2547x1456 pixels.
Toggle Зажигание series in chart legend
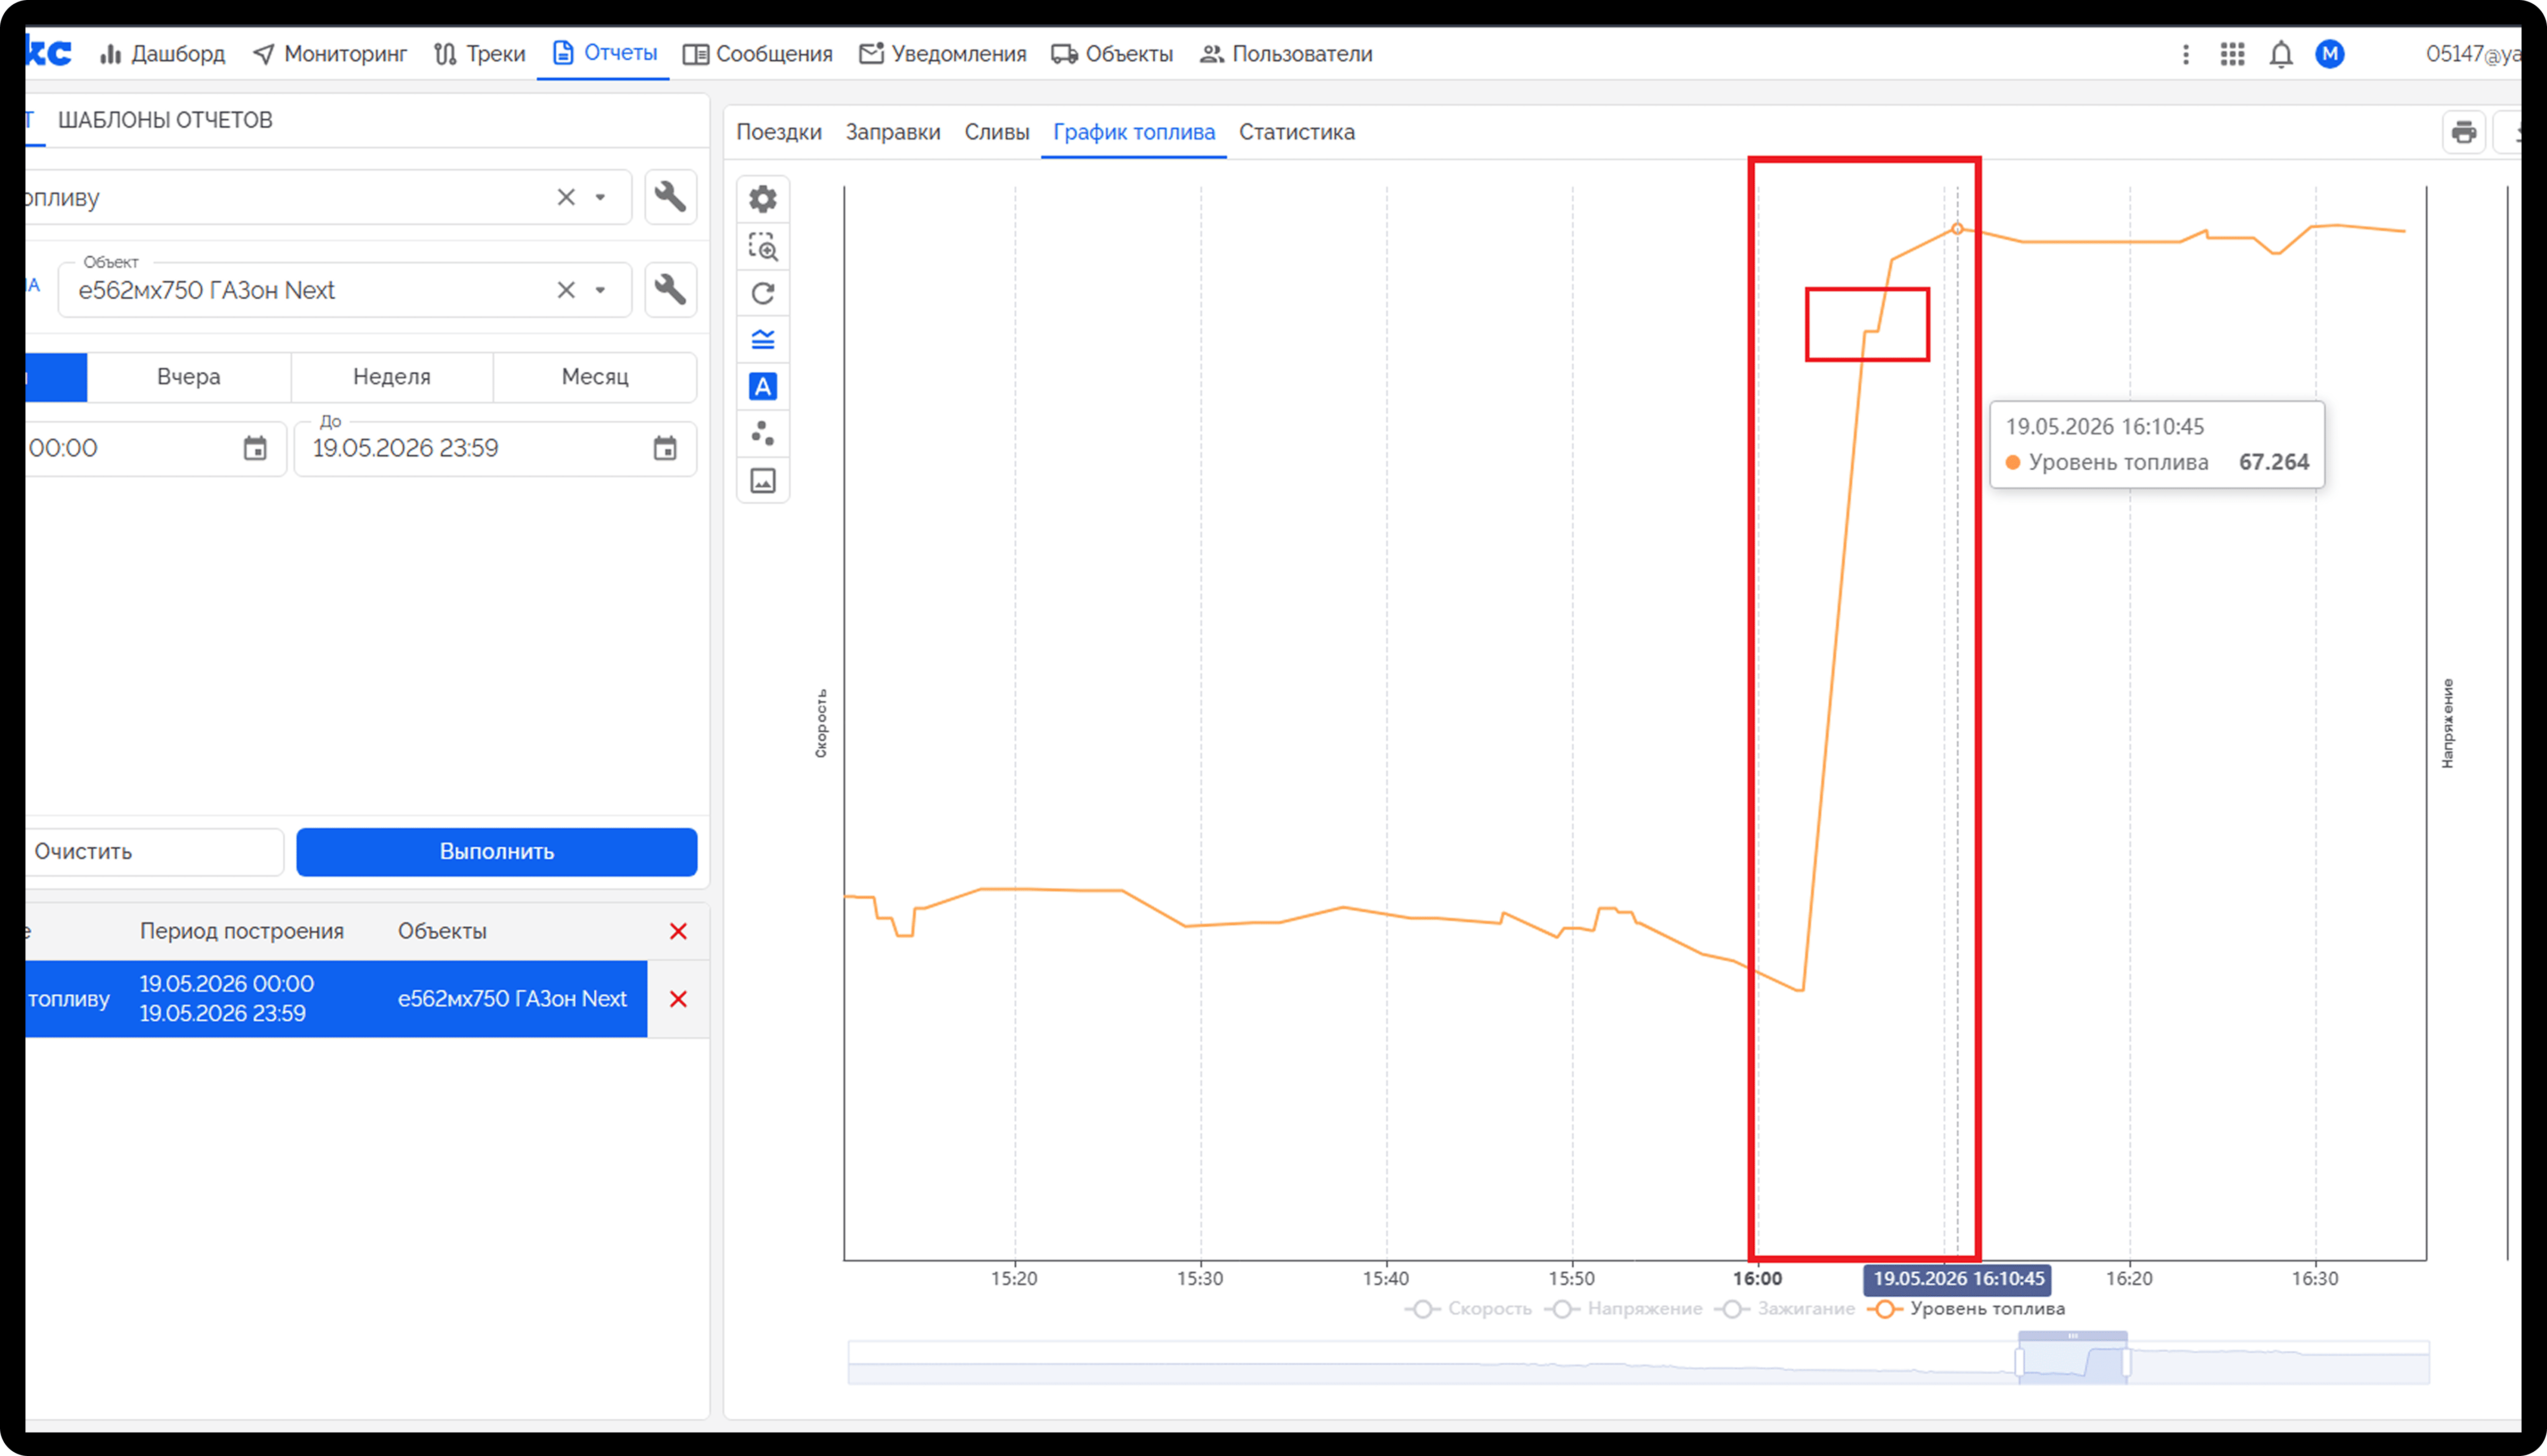tap(1785, 1309)
